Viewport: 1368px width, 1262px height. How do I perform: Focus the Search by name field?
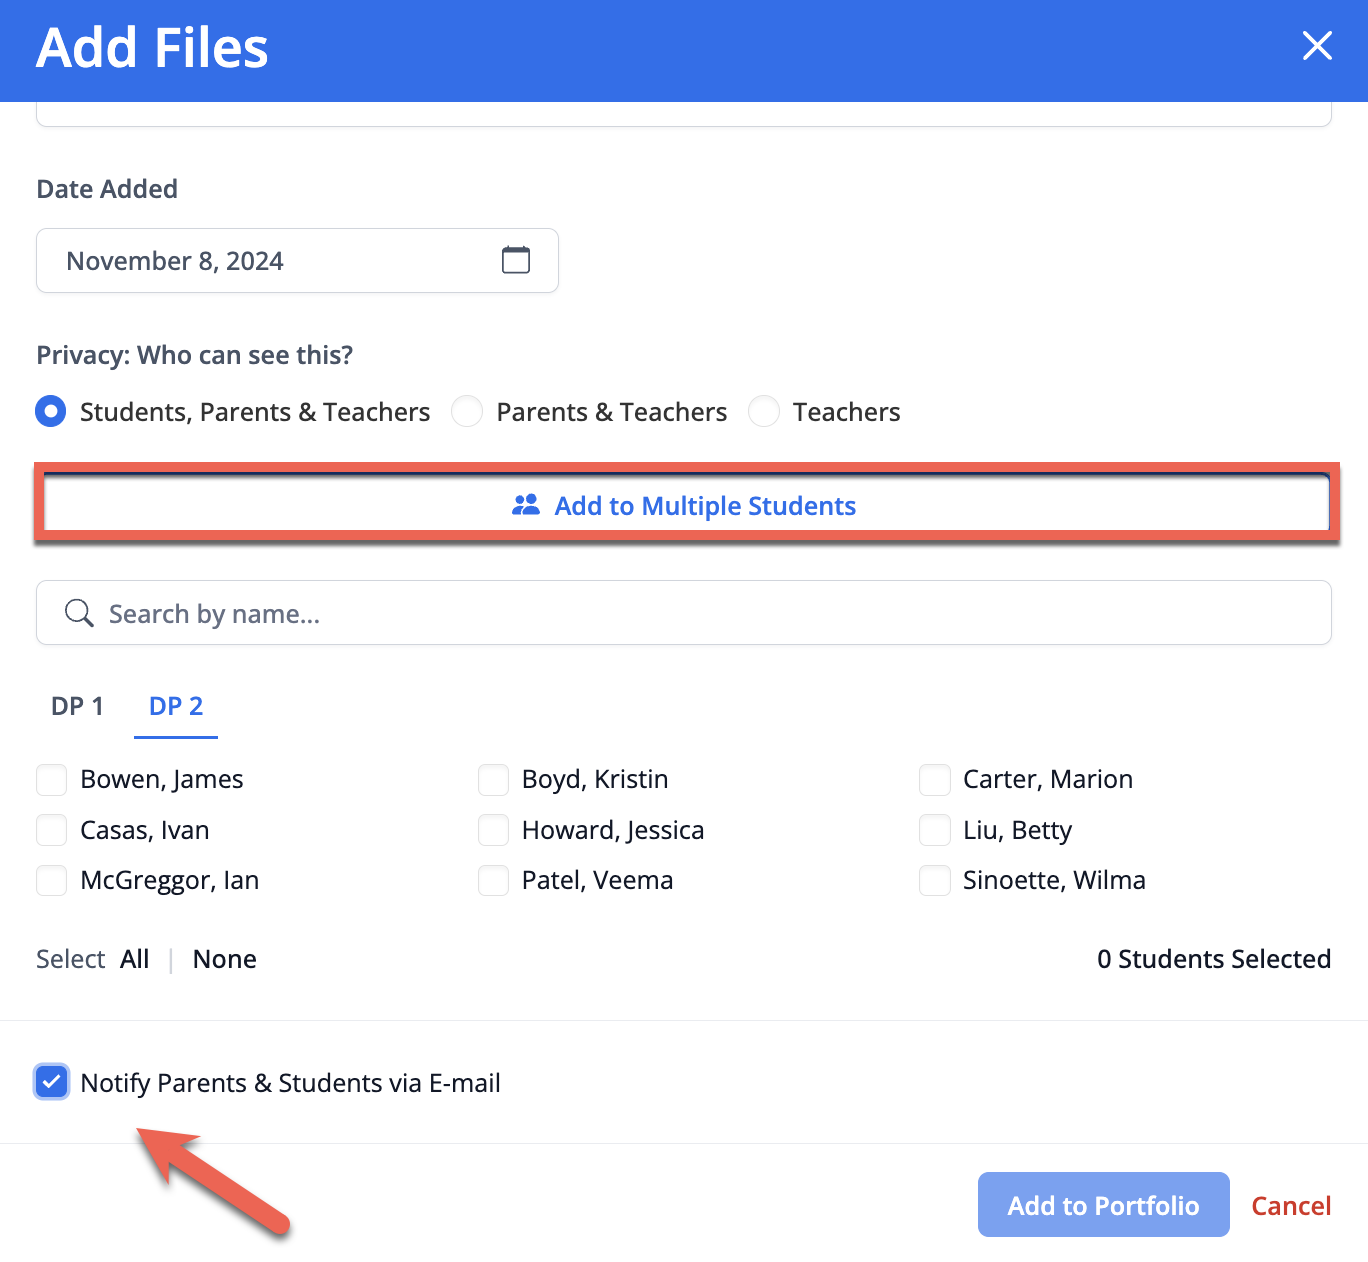pyautogui.click(x=684, y=613)
